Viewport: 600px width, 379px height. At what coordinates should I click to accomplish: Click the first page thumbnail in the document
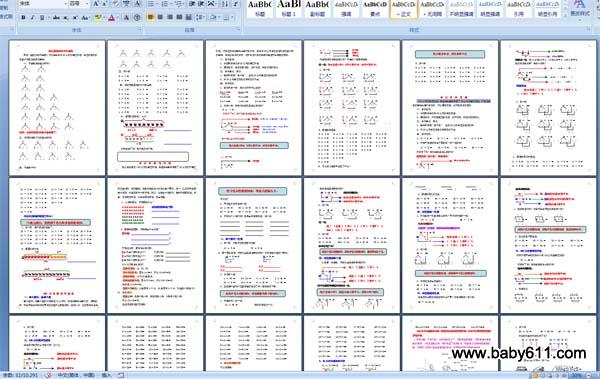[57, 108]
